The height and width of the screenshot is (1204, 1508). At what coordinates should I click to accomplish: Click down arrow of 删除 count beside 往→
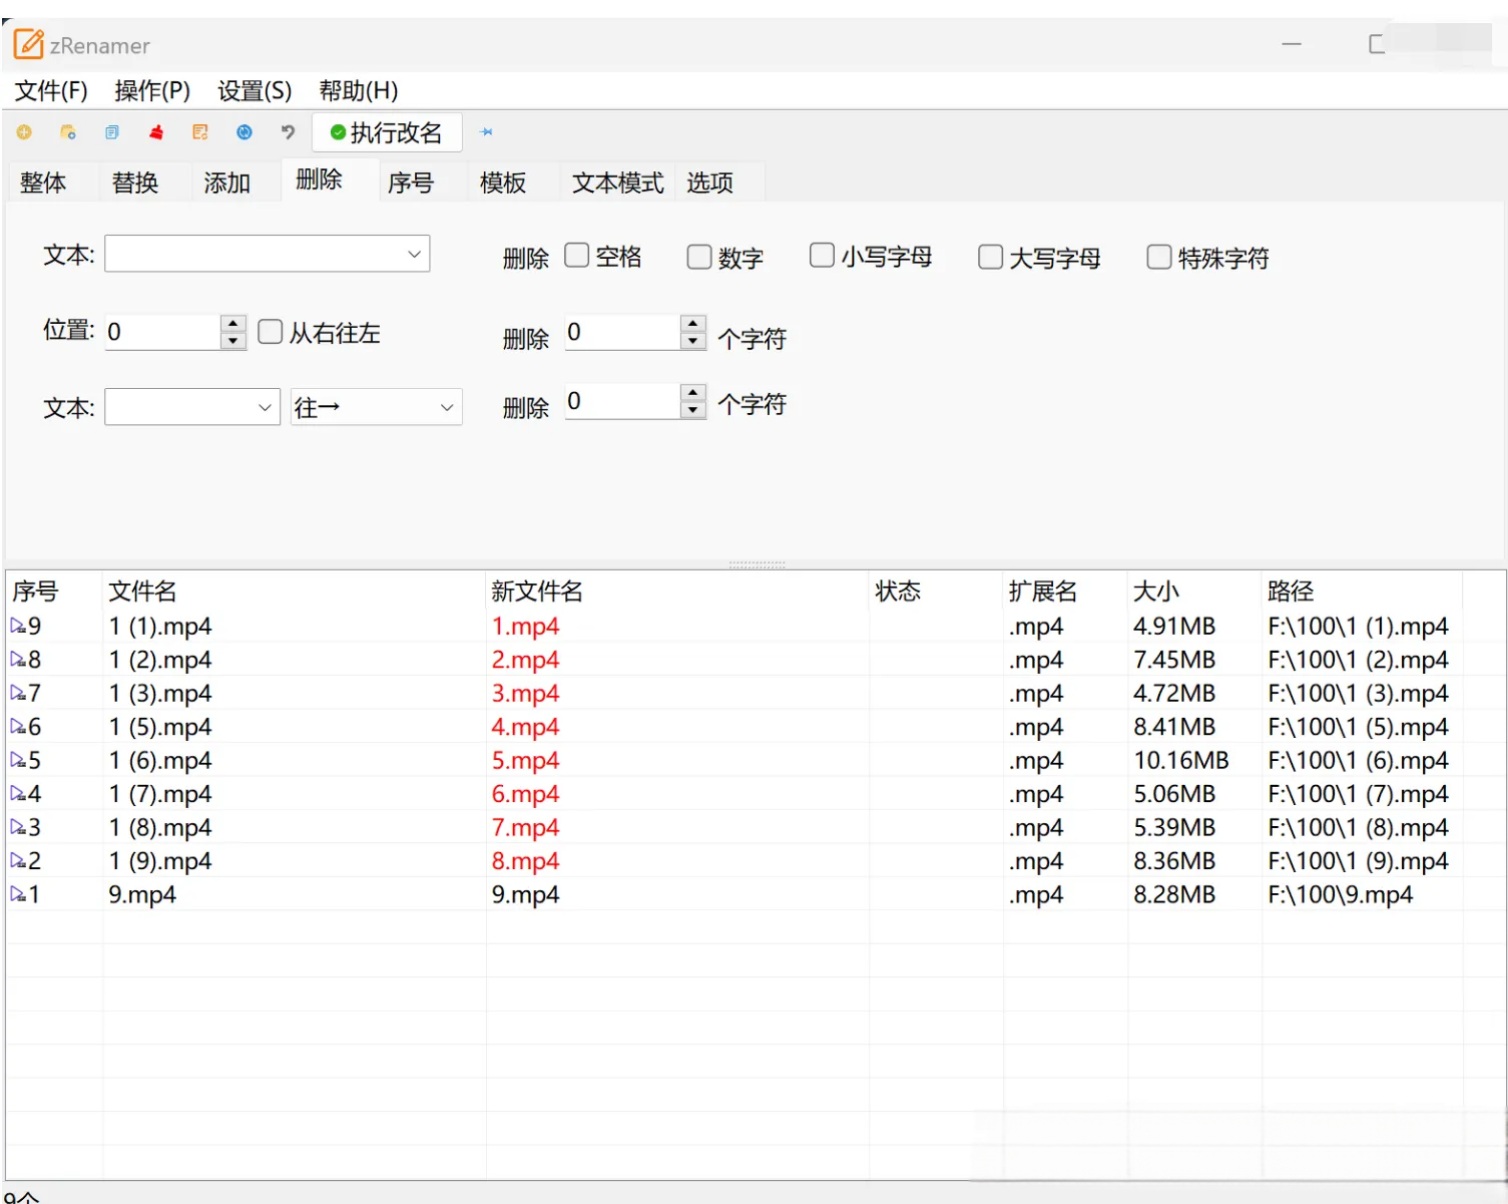[x=693, y=410]
